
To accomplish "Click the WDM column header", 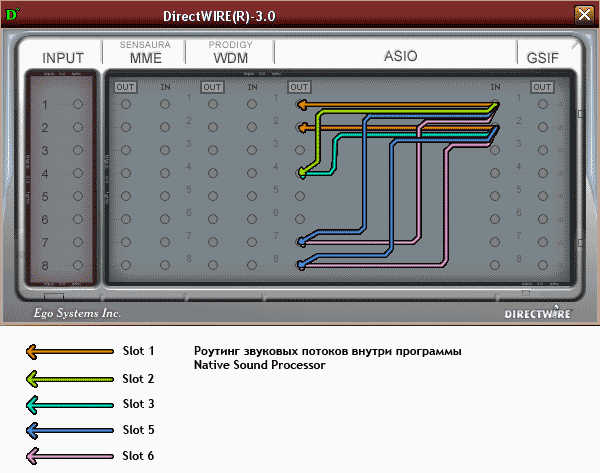I will tap(231, 58).
